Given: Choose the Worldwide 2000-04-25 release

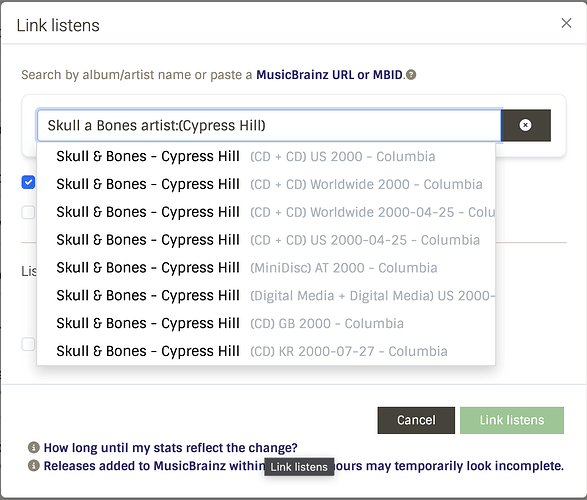Looking at the screenshot, I should 266,212.
